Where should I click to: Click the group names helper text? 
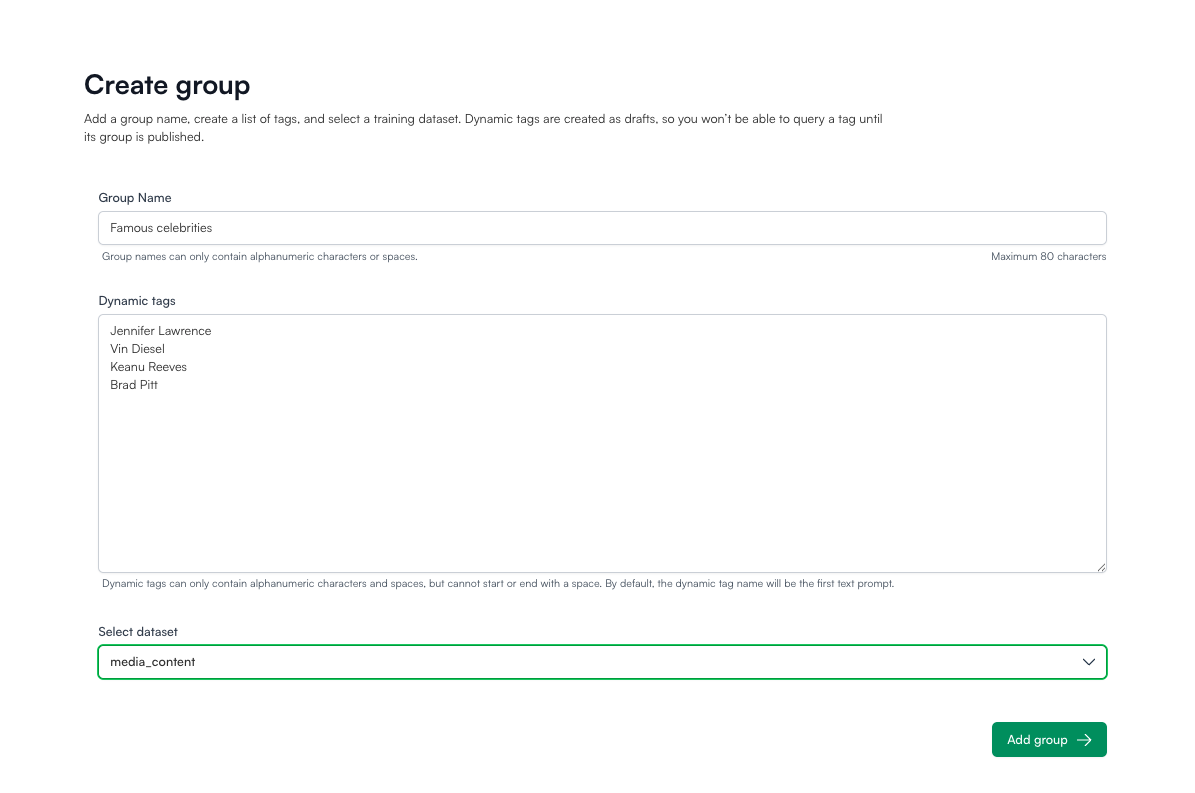(x=259, y=256)
